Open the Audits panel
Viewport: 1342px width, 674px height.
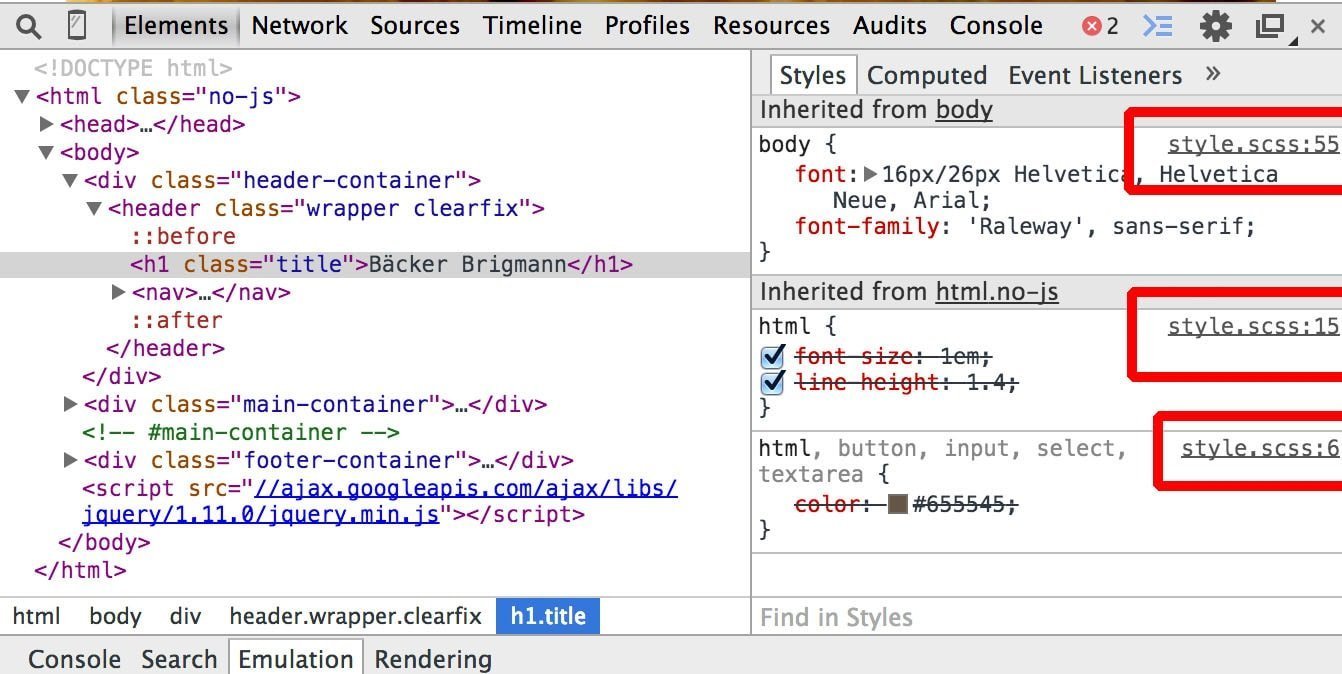point(890,26)
